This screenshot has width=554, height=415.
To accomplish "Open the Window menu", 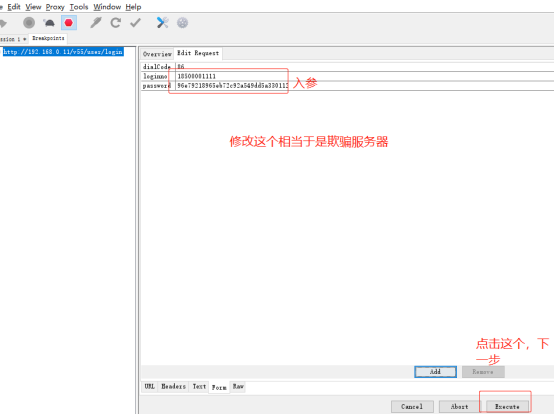I will [107, 7].
